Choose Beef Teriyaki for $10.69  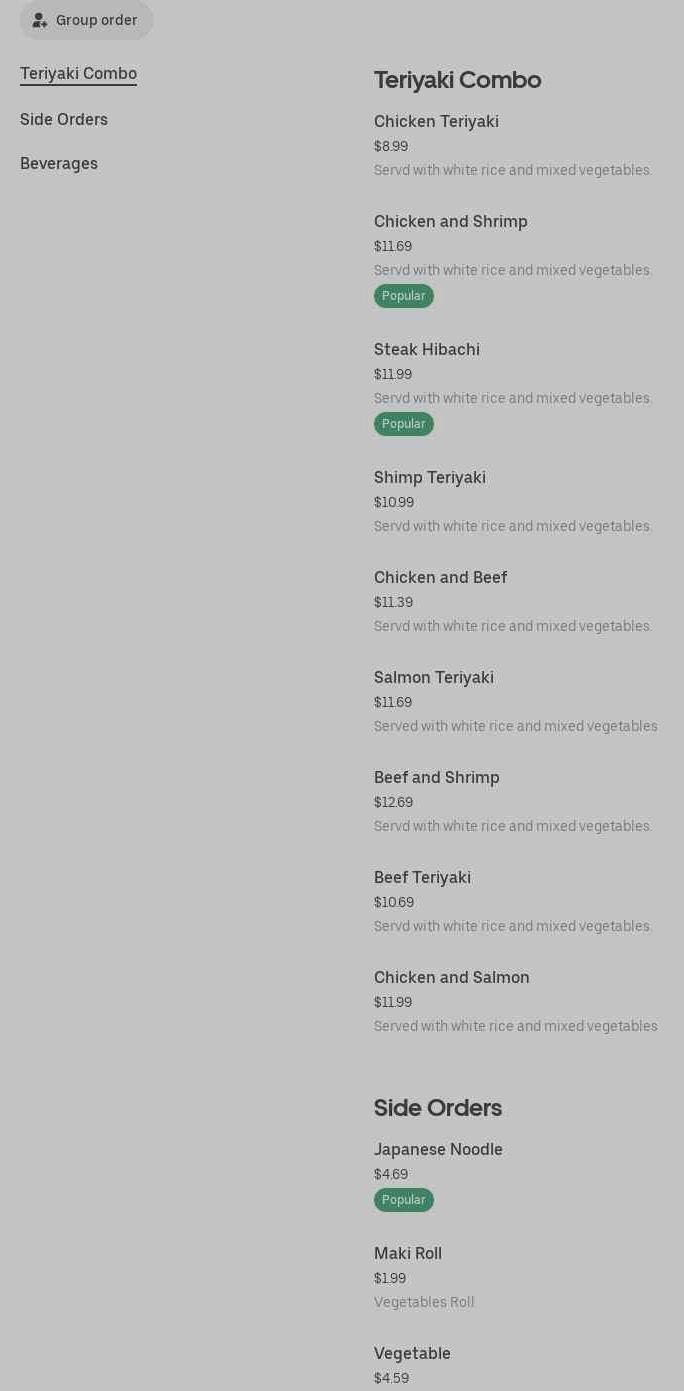tap(422, 878)
